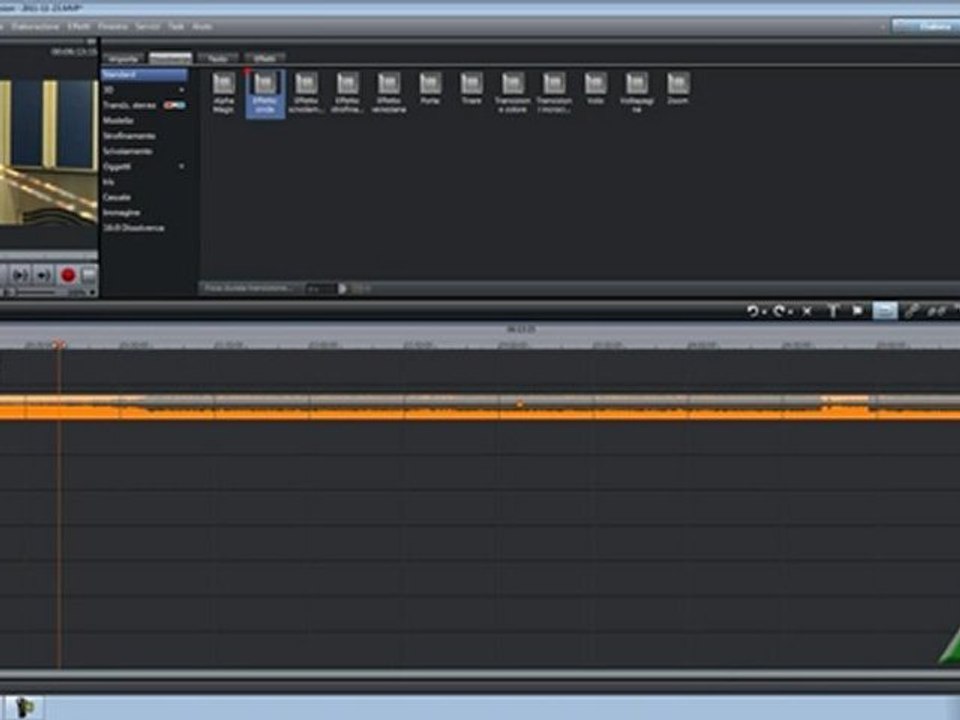
Task: Pick the Voltapagina transition
Action: click(x=637, y=93)
